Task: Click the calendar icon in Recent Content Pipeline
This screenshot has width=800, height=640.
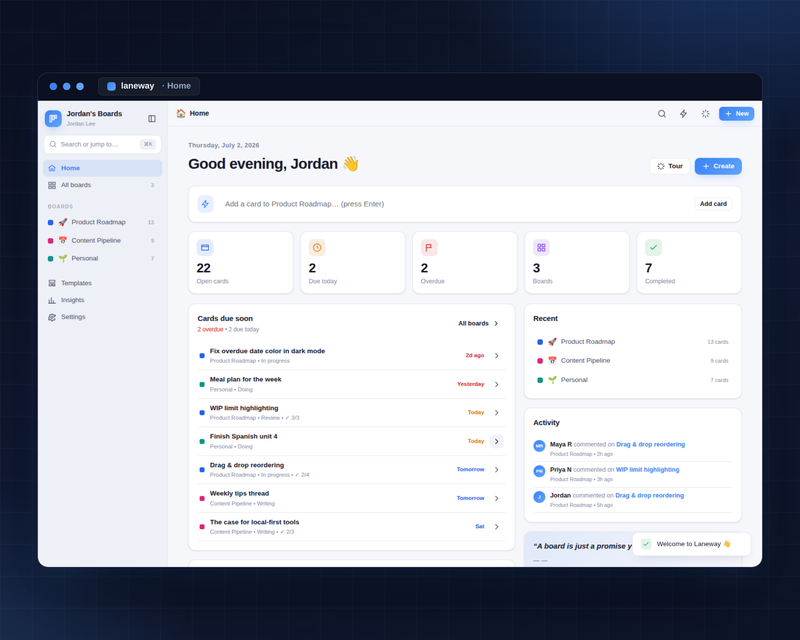Action: [552, 361]
